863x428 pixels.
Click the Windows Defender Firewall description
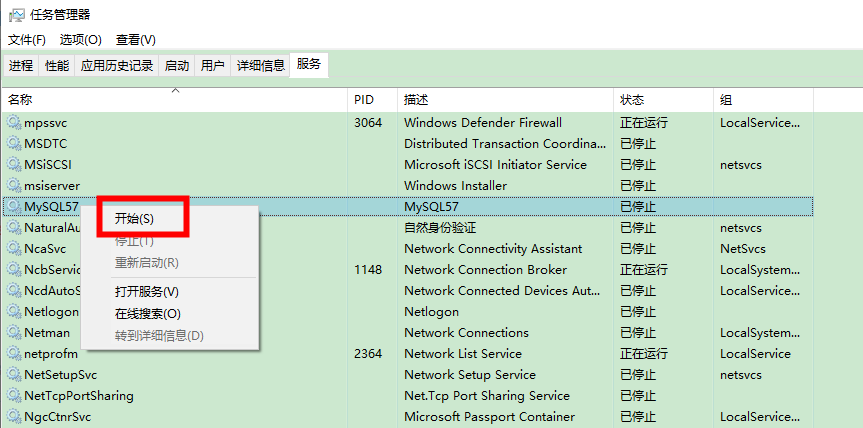[483, 123]
